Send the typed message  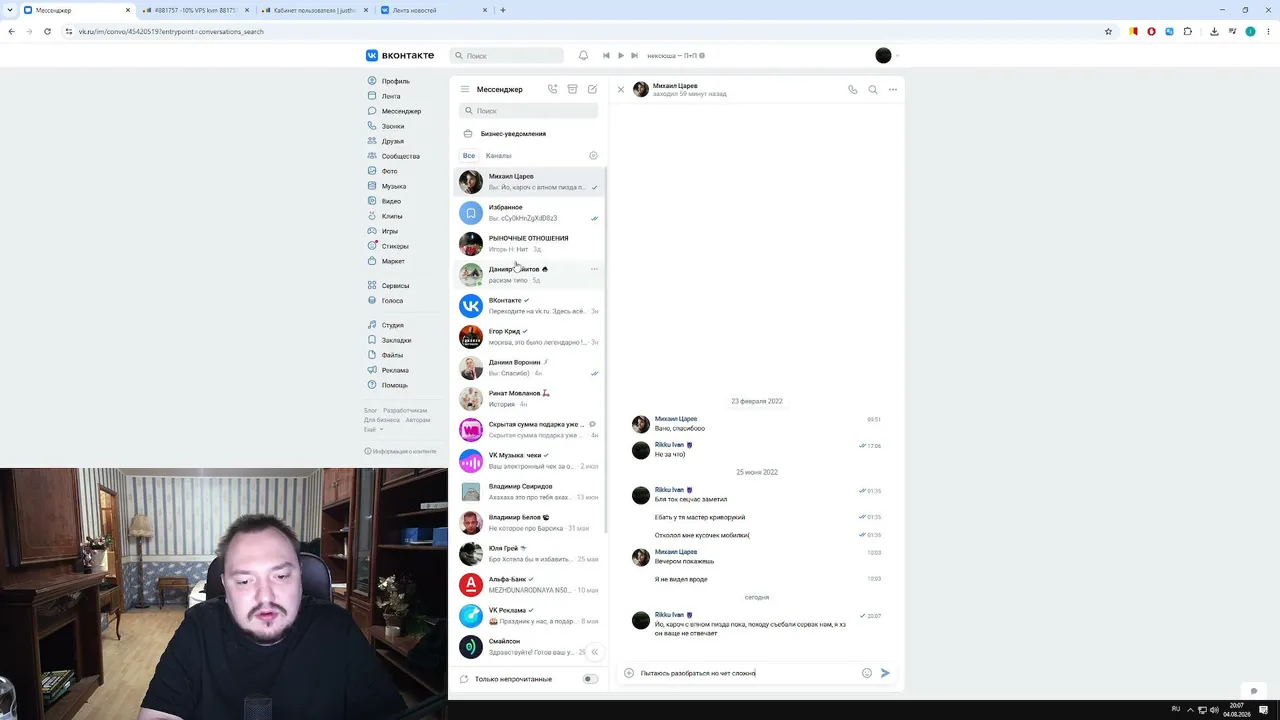(x=885, y=673)
